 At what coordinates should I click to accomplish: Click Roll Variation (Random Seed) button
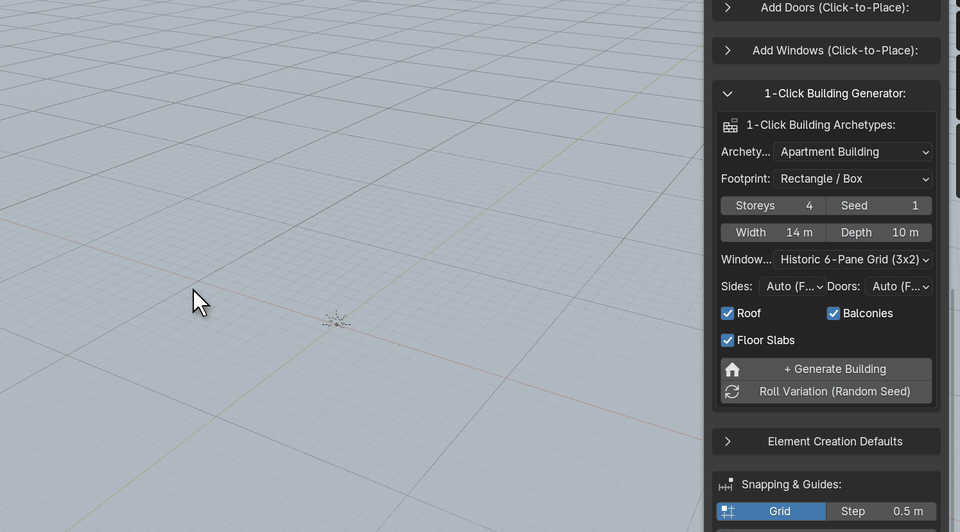coord(826,392)
